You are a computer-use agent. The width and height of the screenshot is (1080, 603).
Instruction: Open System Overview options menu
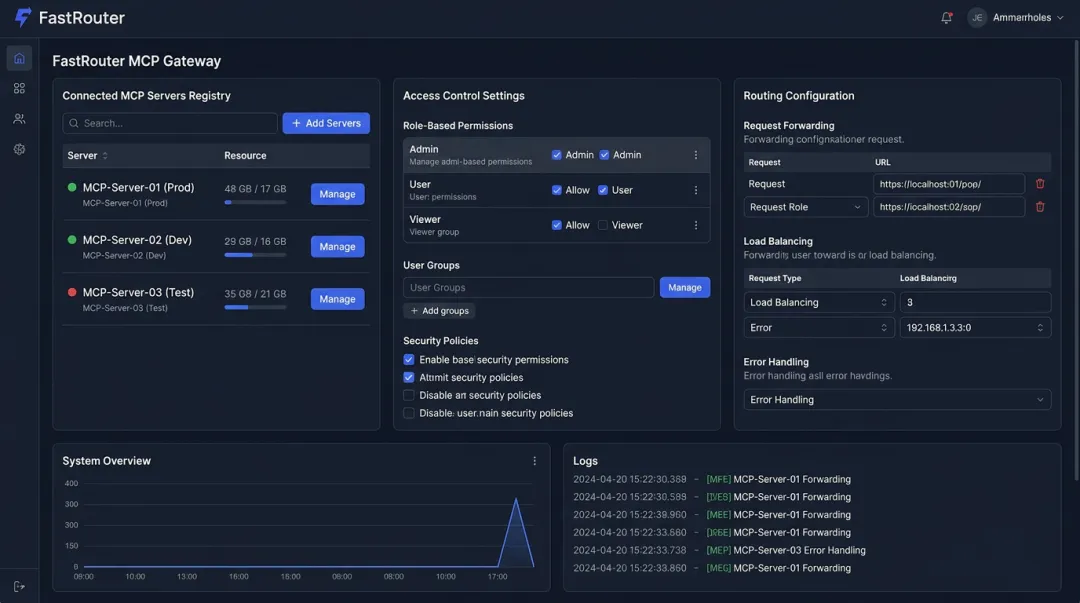coord(534,461)
